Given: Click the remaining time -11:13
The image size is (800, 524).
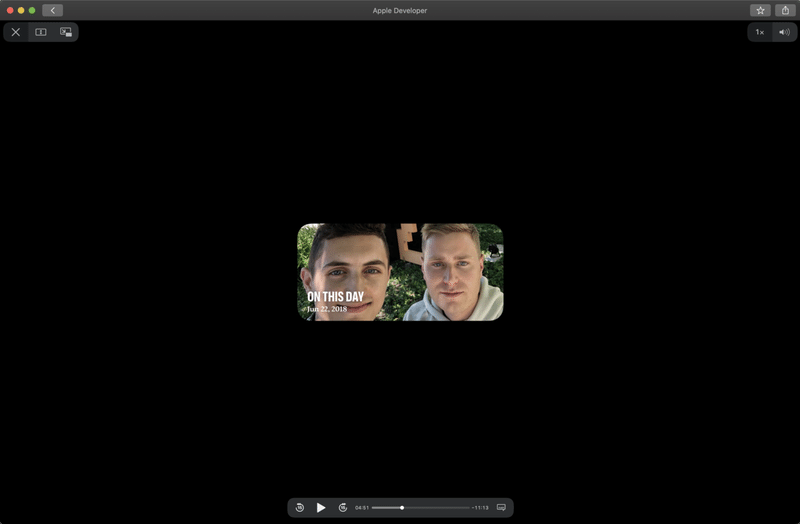Looking at the screenshot, I should click(x=480, y=508).
